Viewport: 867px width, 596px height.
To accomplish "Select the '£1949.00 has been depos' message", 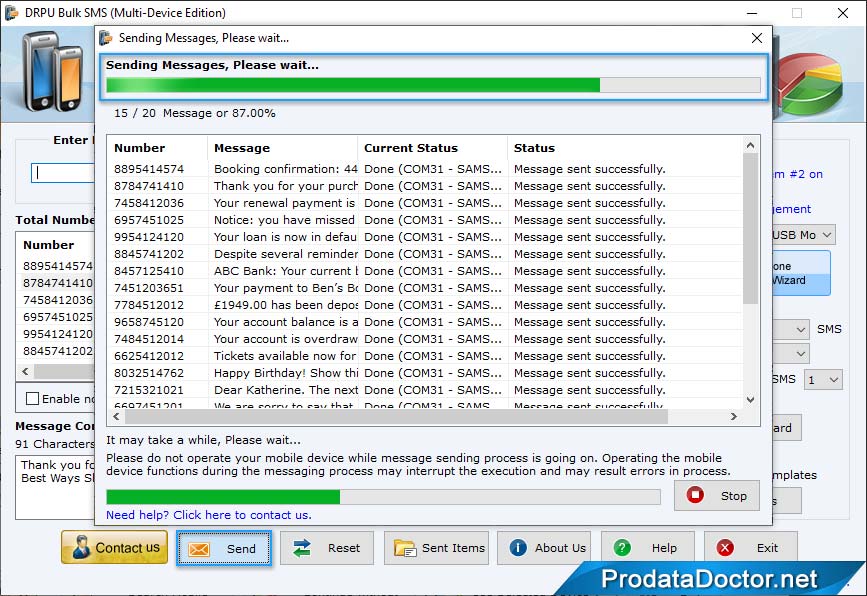I will [286, 305].
